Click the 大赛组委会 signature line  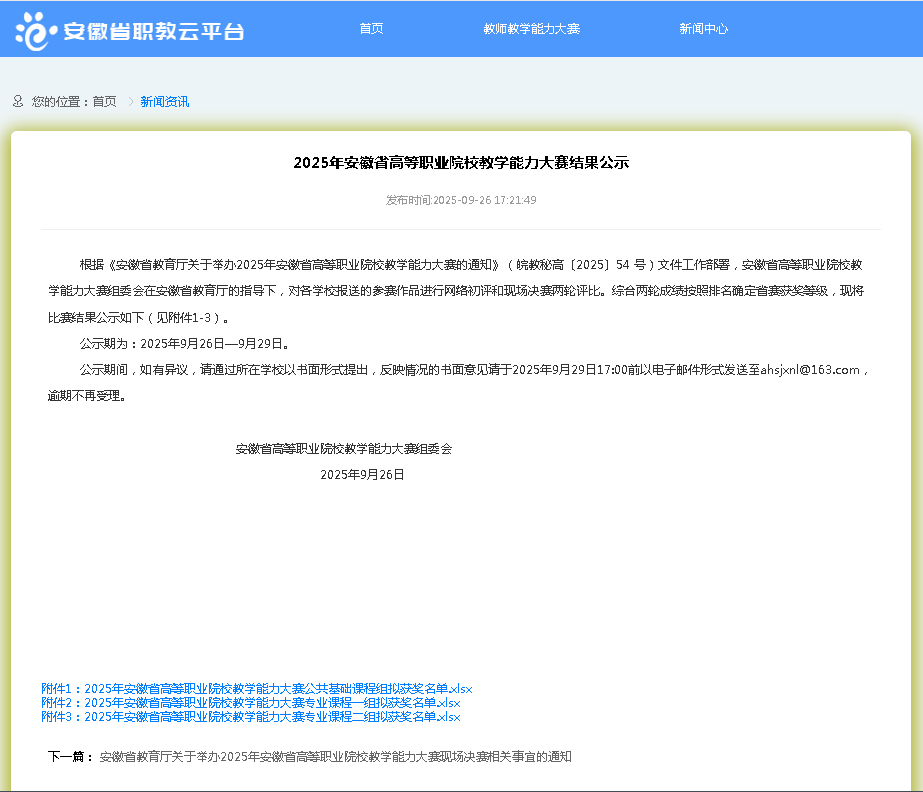coord(343,449)
